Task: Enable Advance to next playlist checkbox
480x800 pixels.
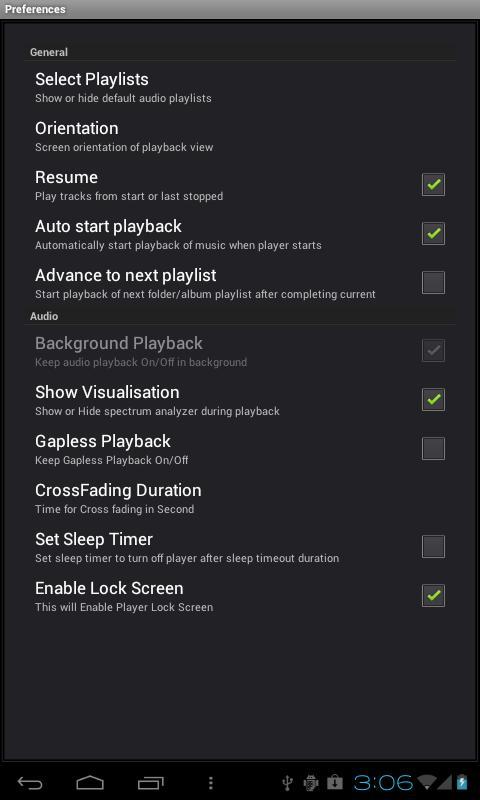Action: tap(433, 283)
